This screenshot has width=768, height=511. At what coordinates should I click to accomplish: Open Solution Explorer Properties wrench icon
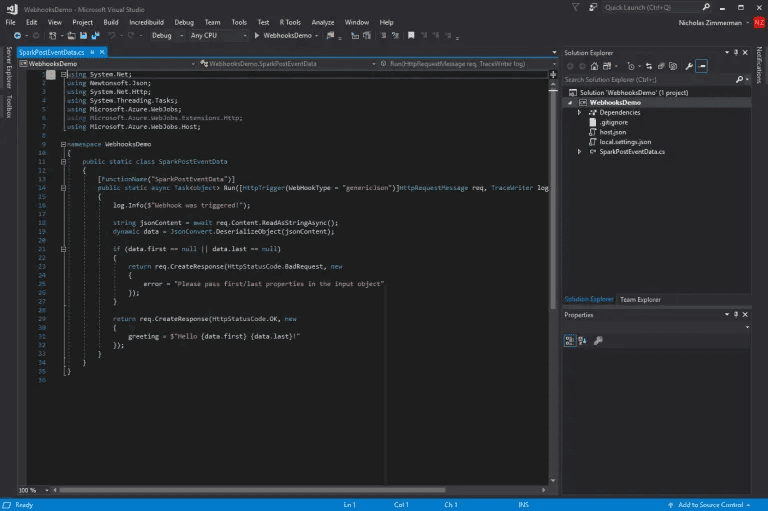[689, 67]
